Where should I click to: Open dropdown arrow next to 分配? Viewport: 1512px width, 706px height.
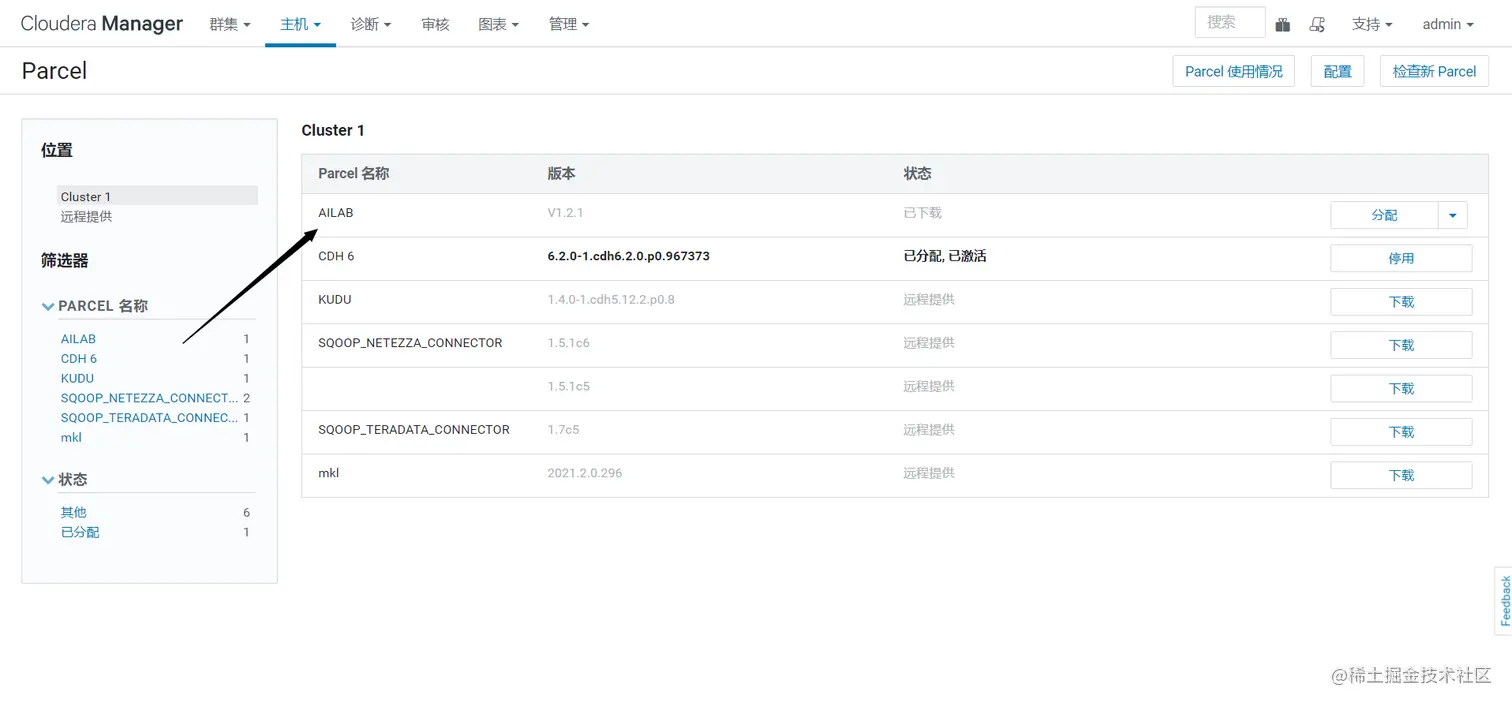pos(1453,215)
